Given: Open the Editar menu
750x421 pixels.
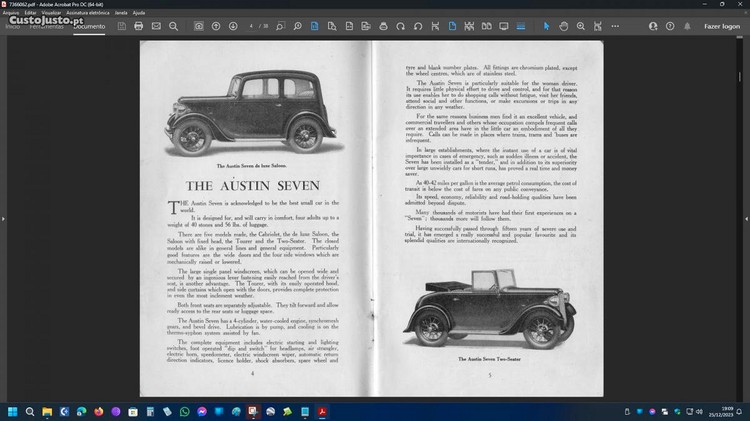Looking at the screenshot, I should pyautogui.click(x=30, y=13).
